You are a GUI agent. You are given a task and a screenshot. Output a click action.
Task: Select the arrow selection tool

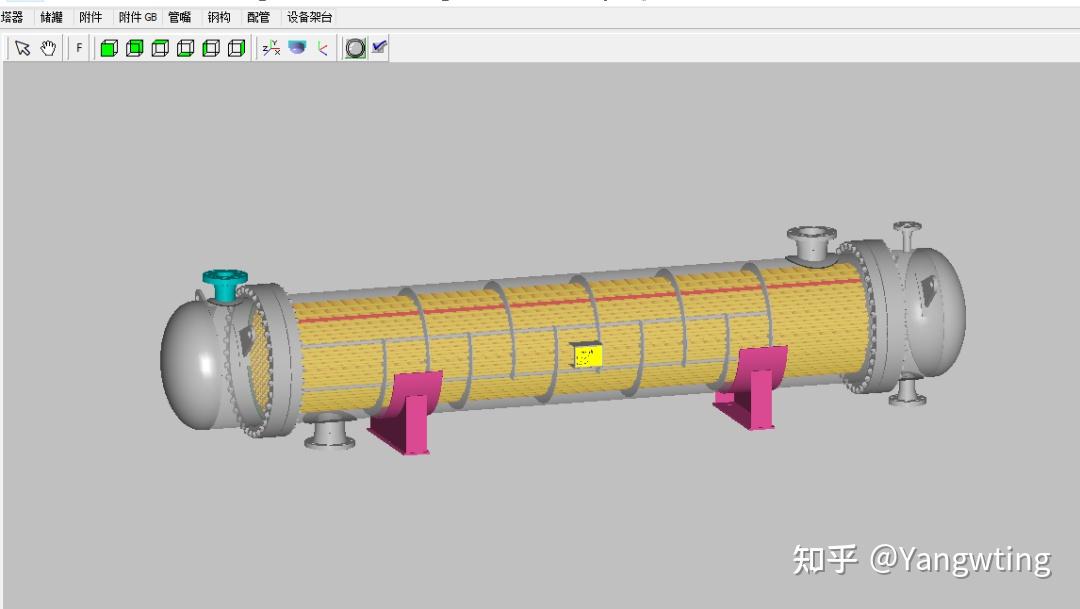click(23, 46)
